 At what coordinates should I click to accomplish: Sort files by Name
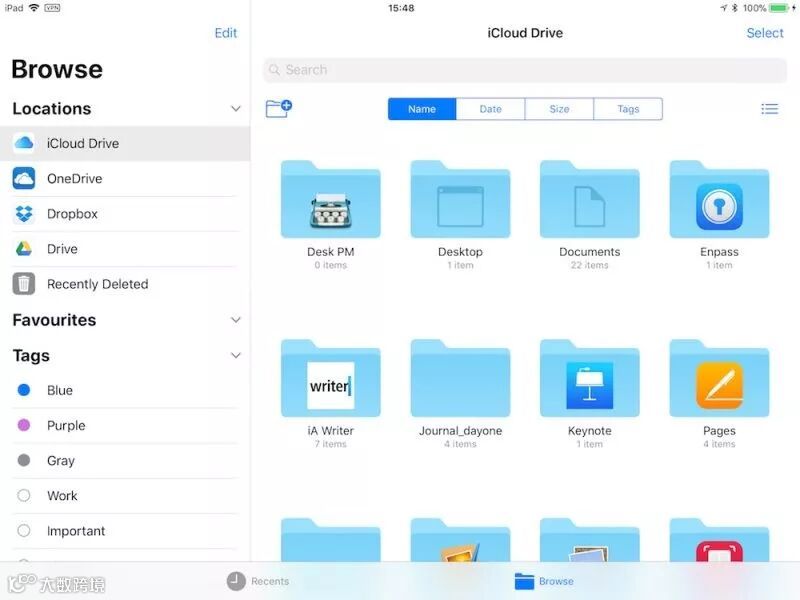coord(422,109)
